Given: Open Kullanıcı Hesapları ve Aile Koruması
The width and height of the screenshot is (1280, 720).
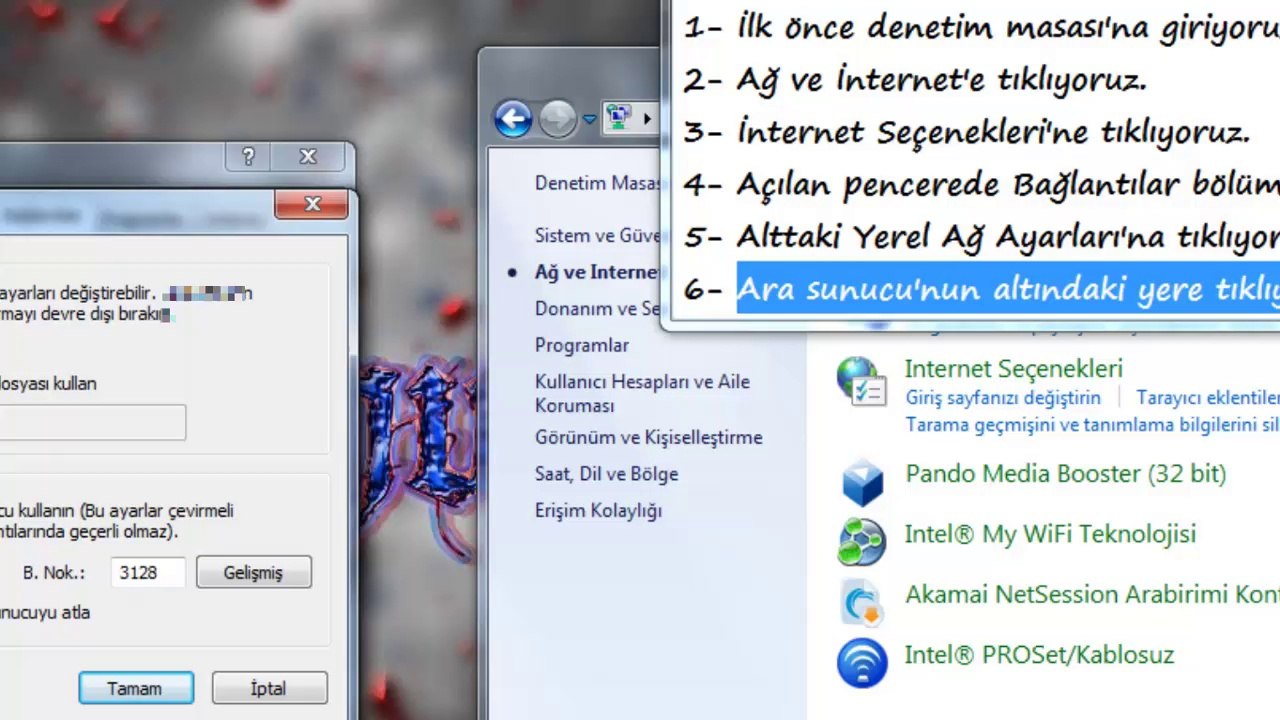Looking at the screenshot, I should pyautogui.click(x=642, y=393).
